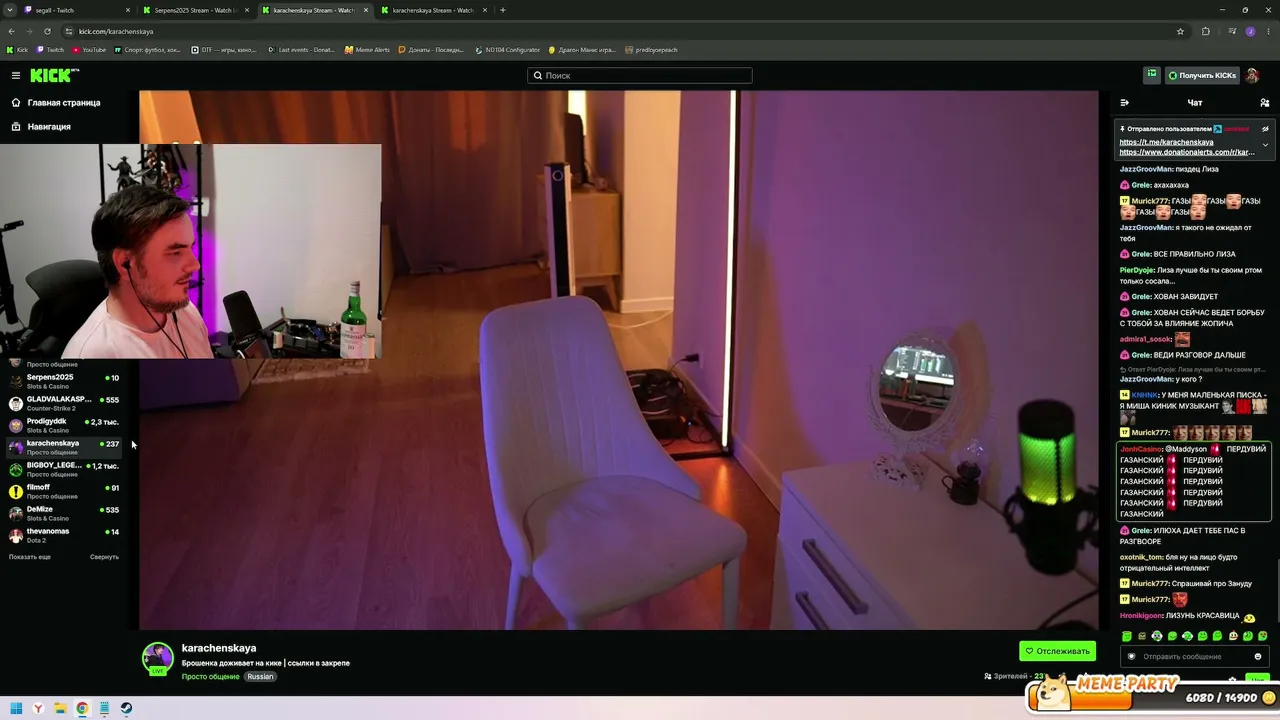1280x720 pixels.
Task: Open the hamburger sidebar menu
Action: point(16,75)
